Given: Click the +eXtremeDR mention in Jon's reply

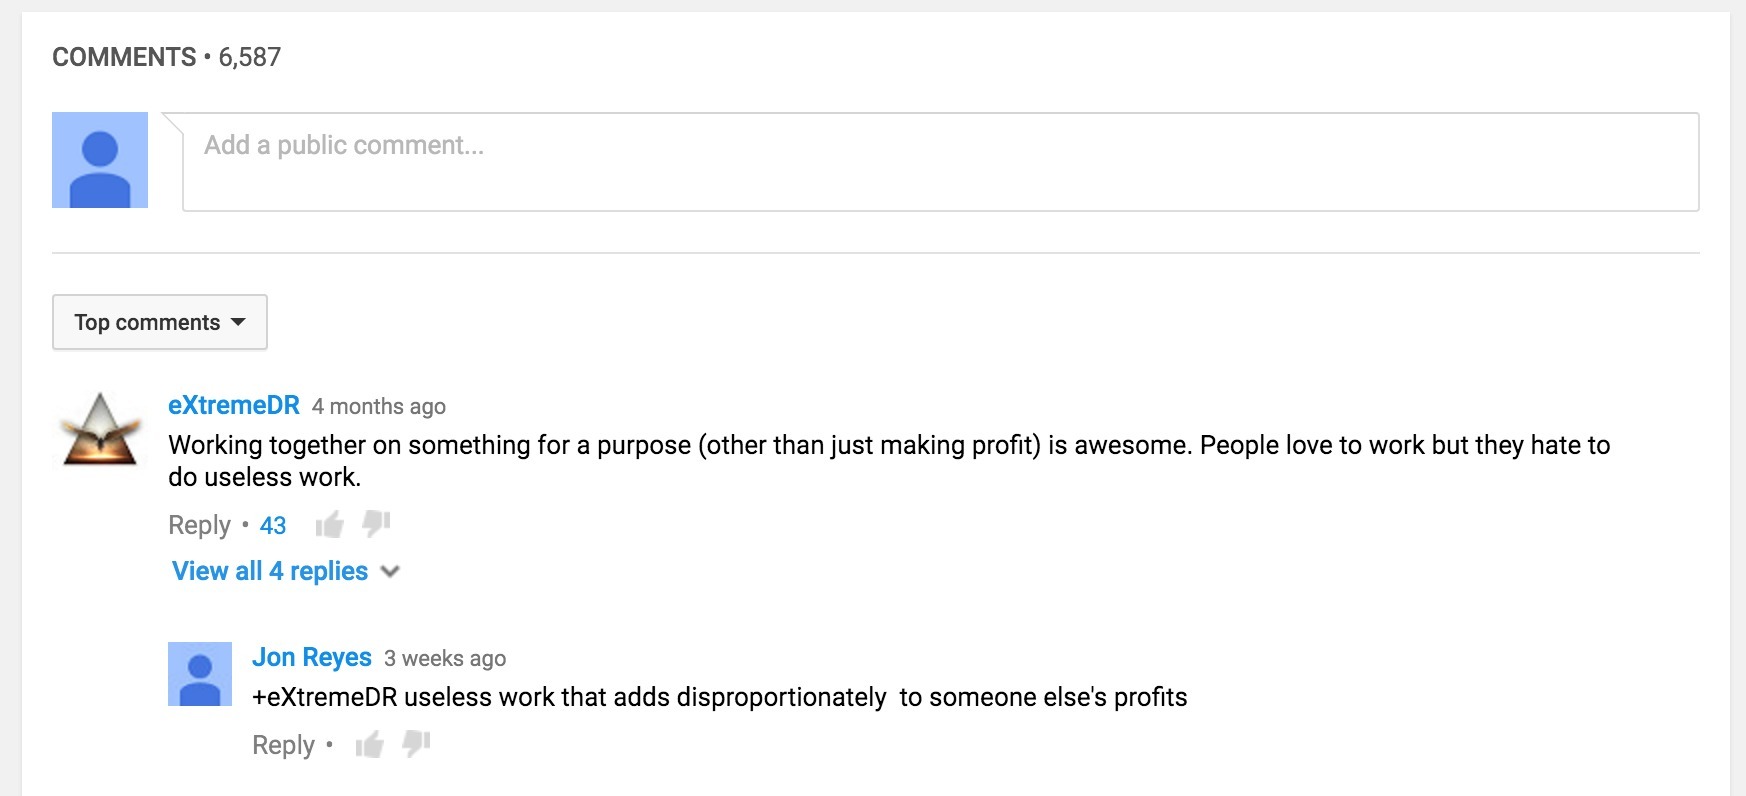Looking at the screenshot, I should 325,697.
